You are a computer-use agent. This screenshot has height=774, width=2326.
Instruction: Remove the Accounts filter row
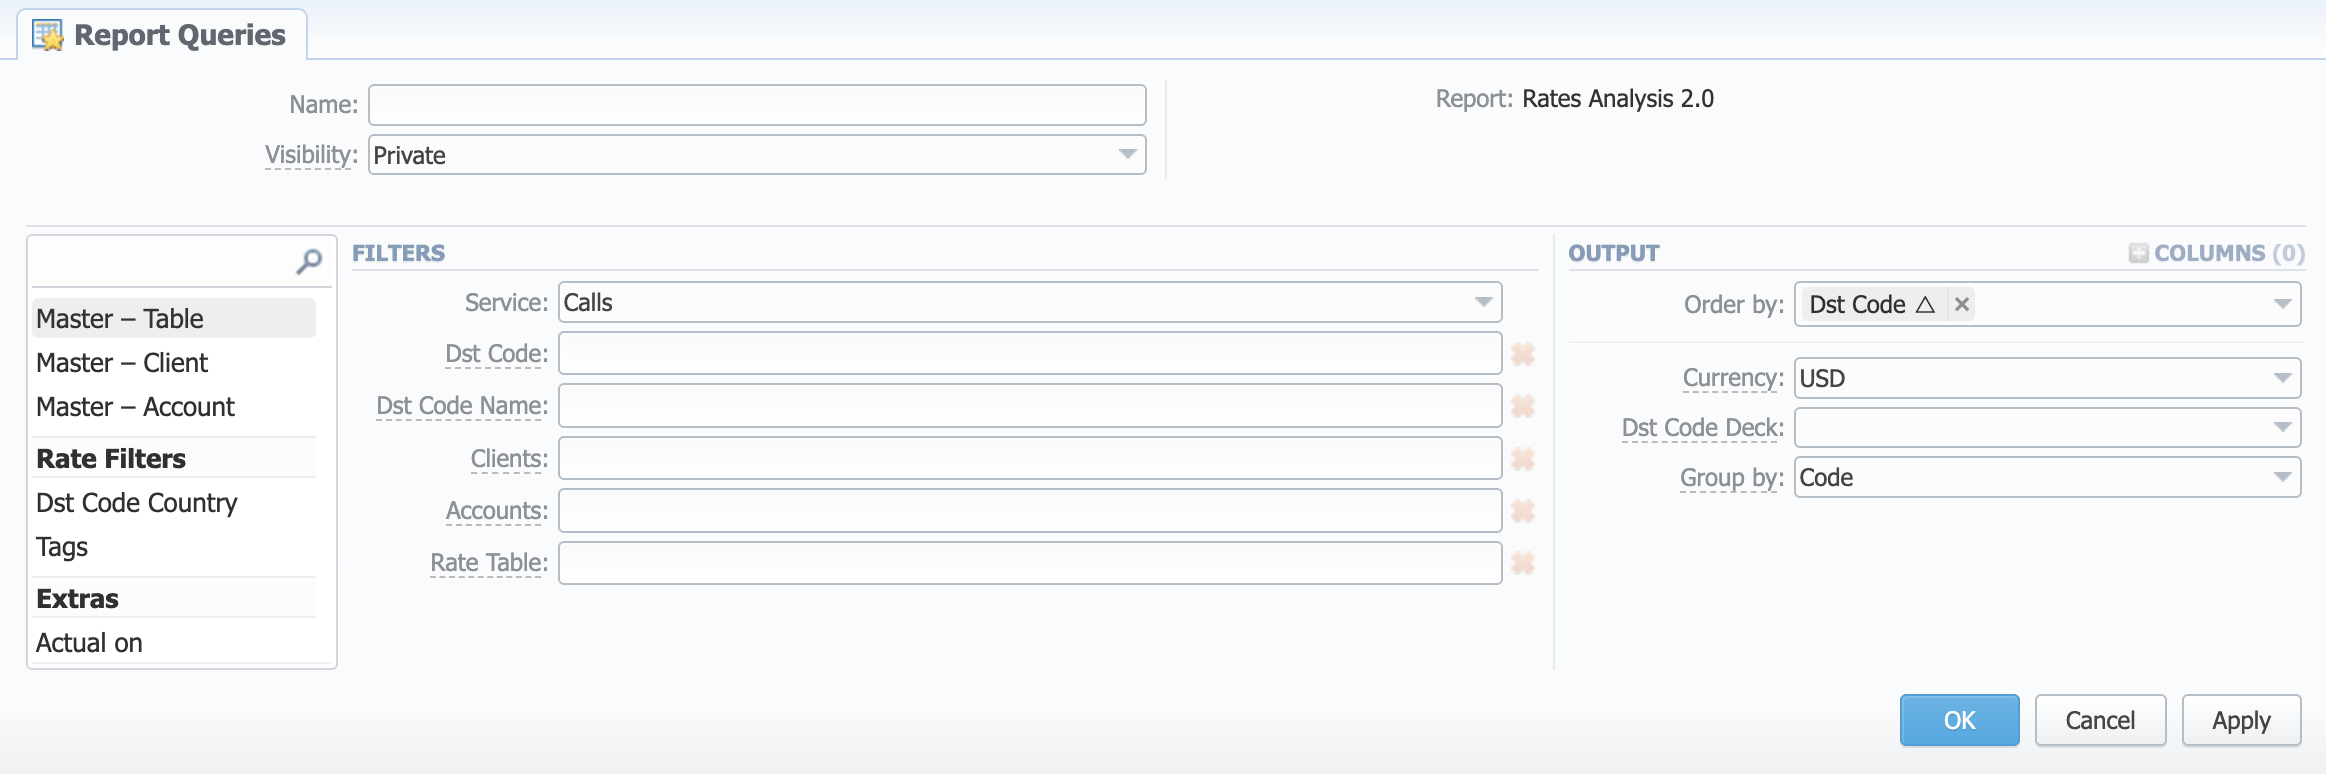pyautogui.click(x=1523, y=511)
